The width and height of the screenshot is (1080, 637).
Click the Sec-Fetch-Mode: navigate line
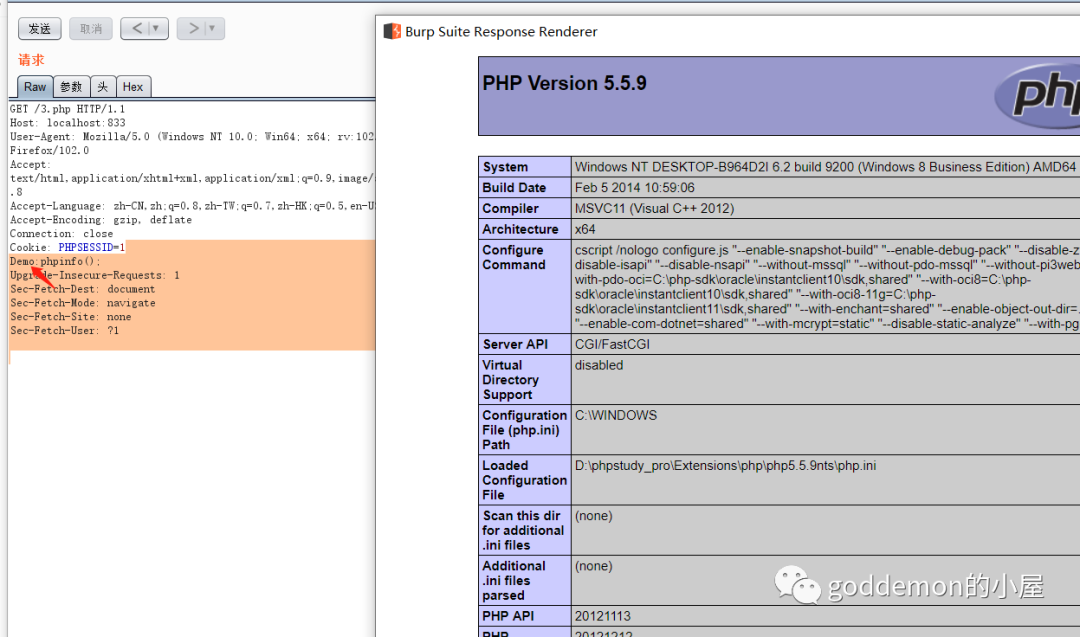(x=82, y=302)
